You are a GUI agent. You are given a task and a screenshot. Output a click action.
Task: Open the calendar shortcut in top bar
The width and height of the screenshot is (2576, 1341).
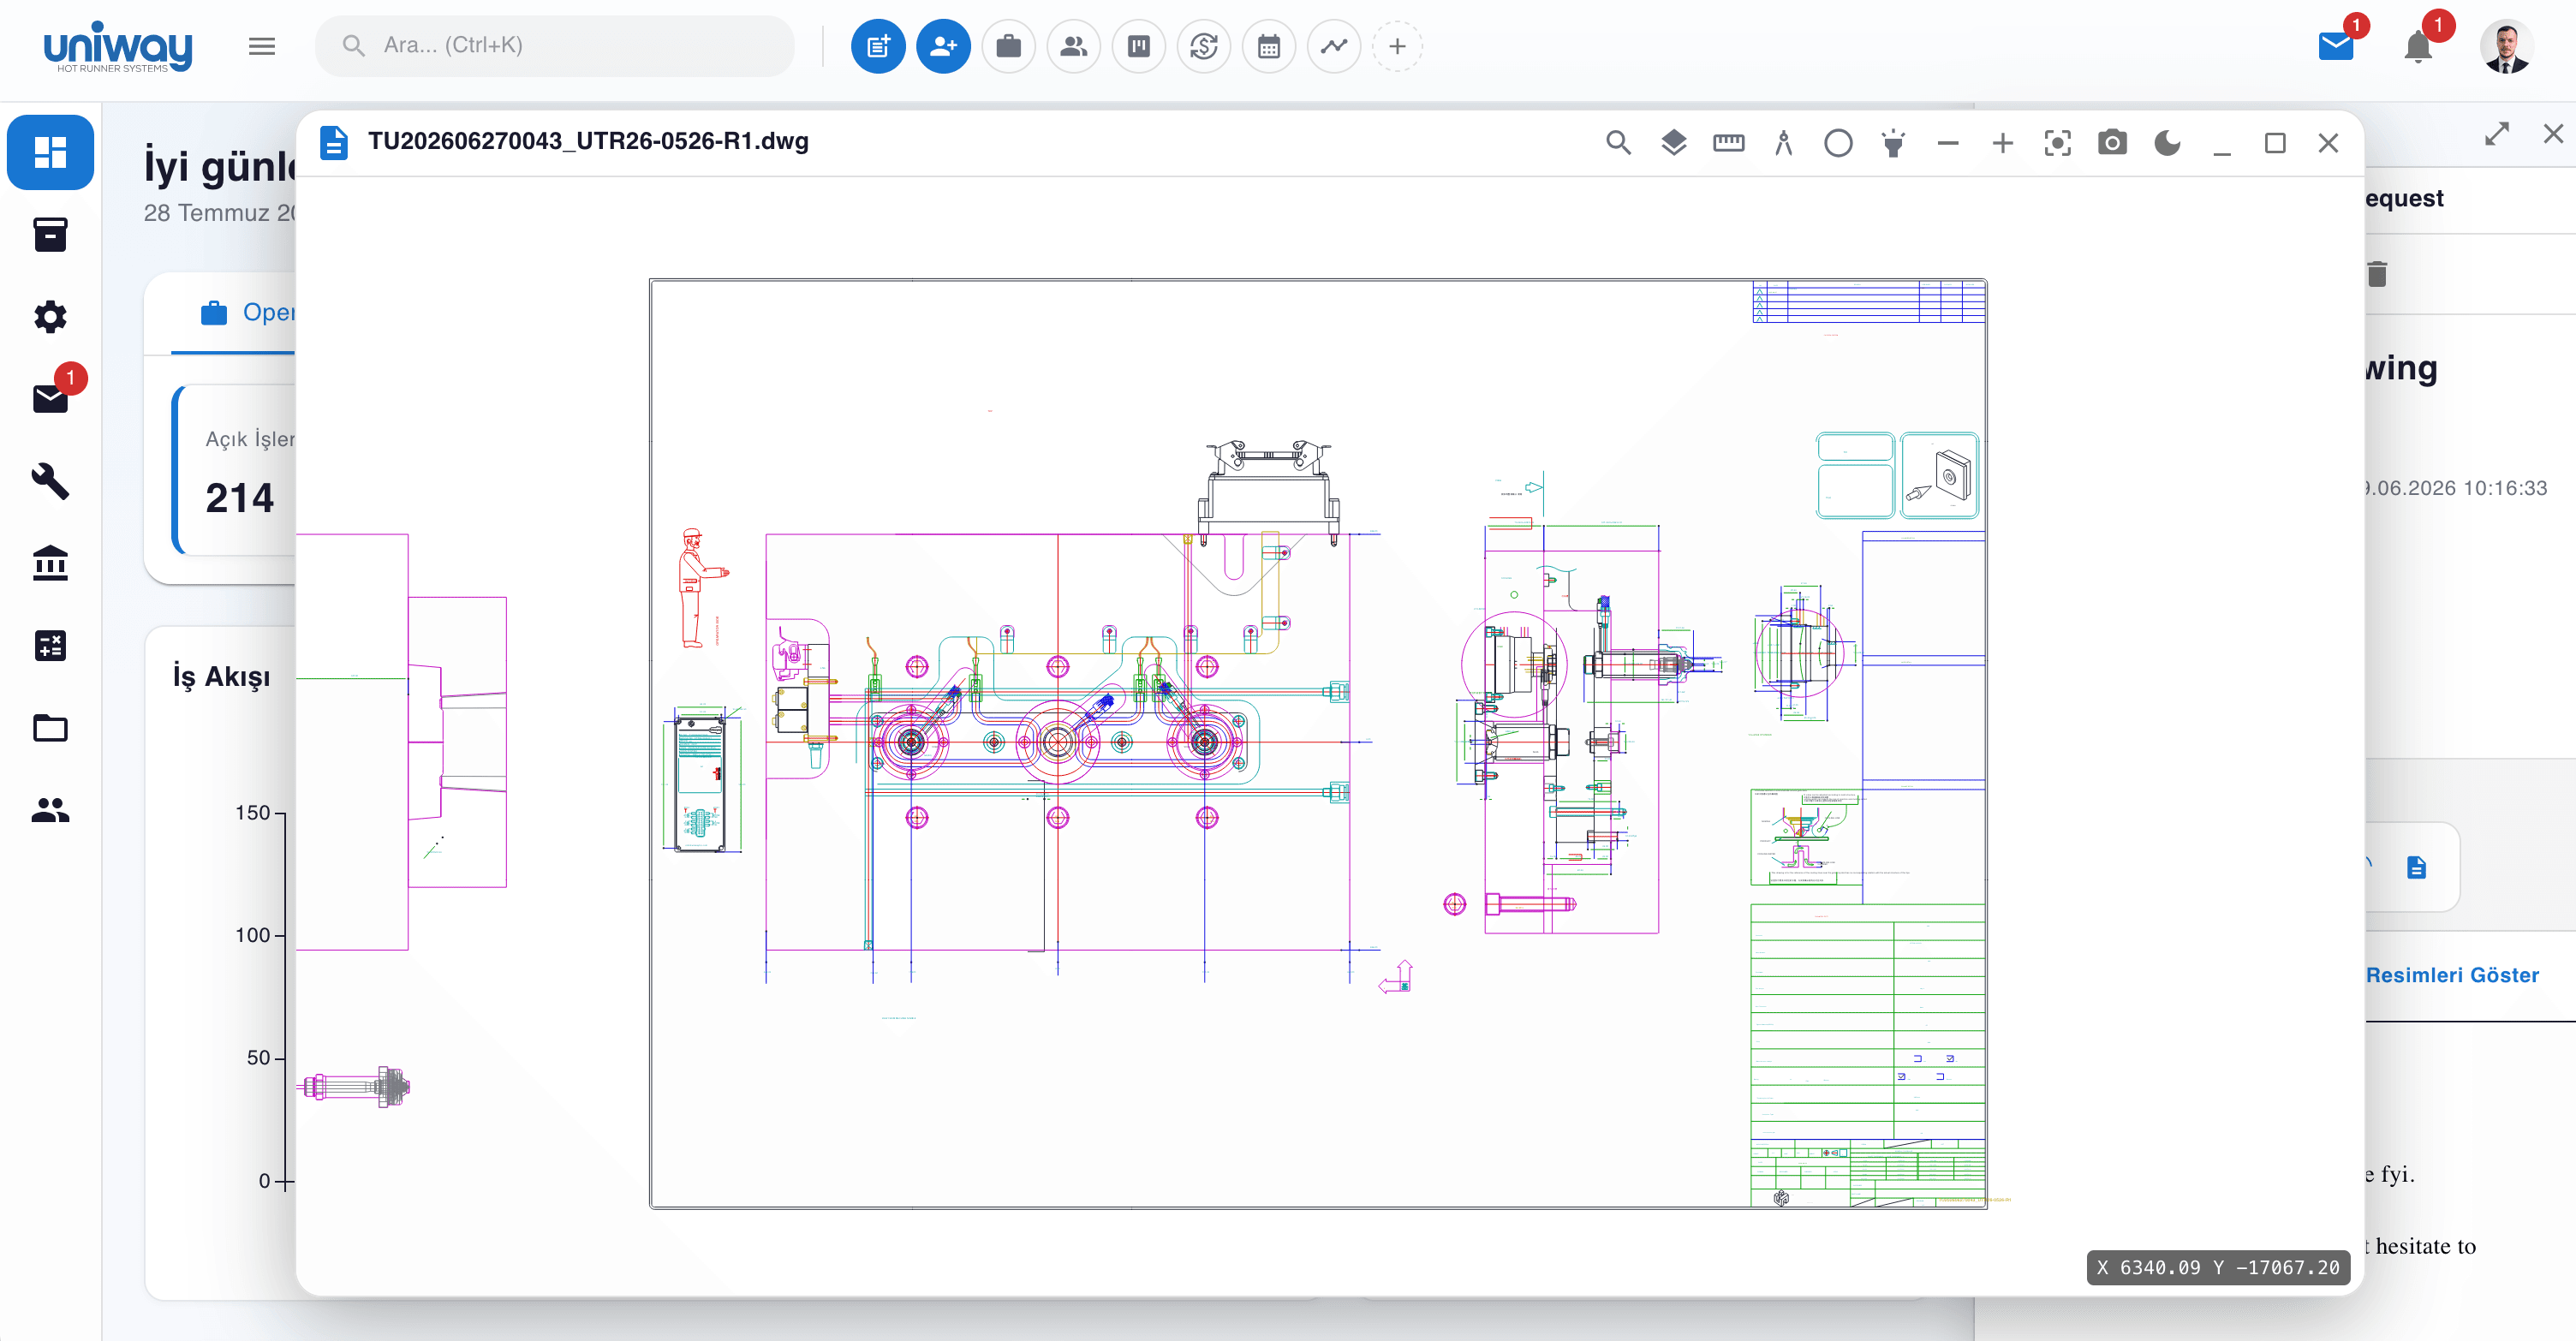[1268, 46]
